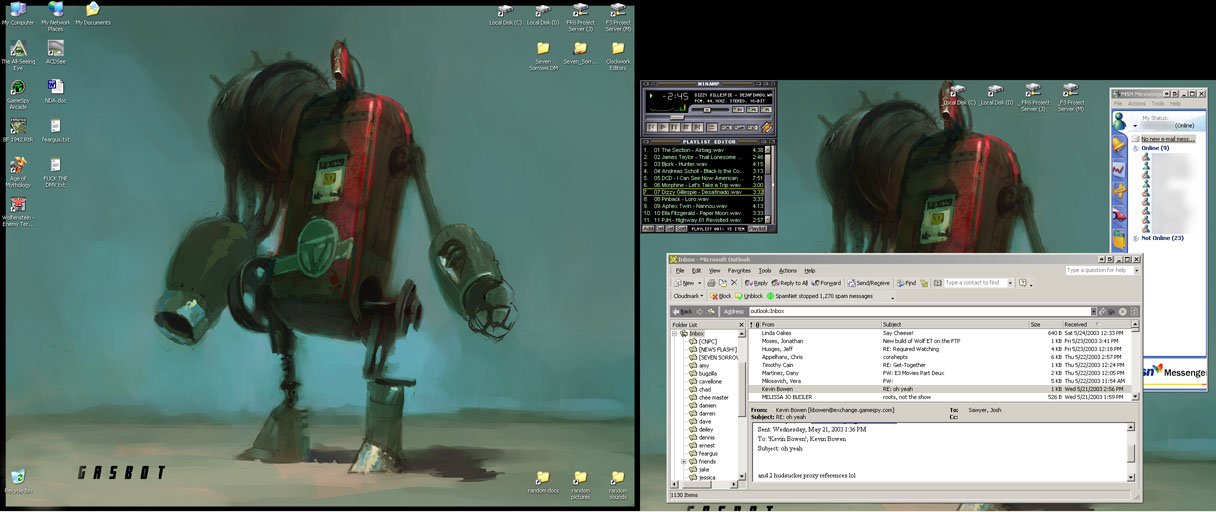Click Find in Outlook toolbar
Image resolution: width=1216 pixels, height=512 pixels.
[907, 283]
